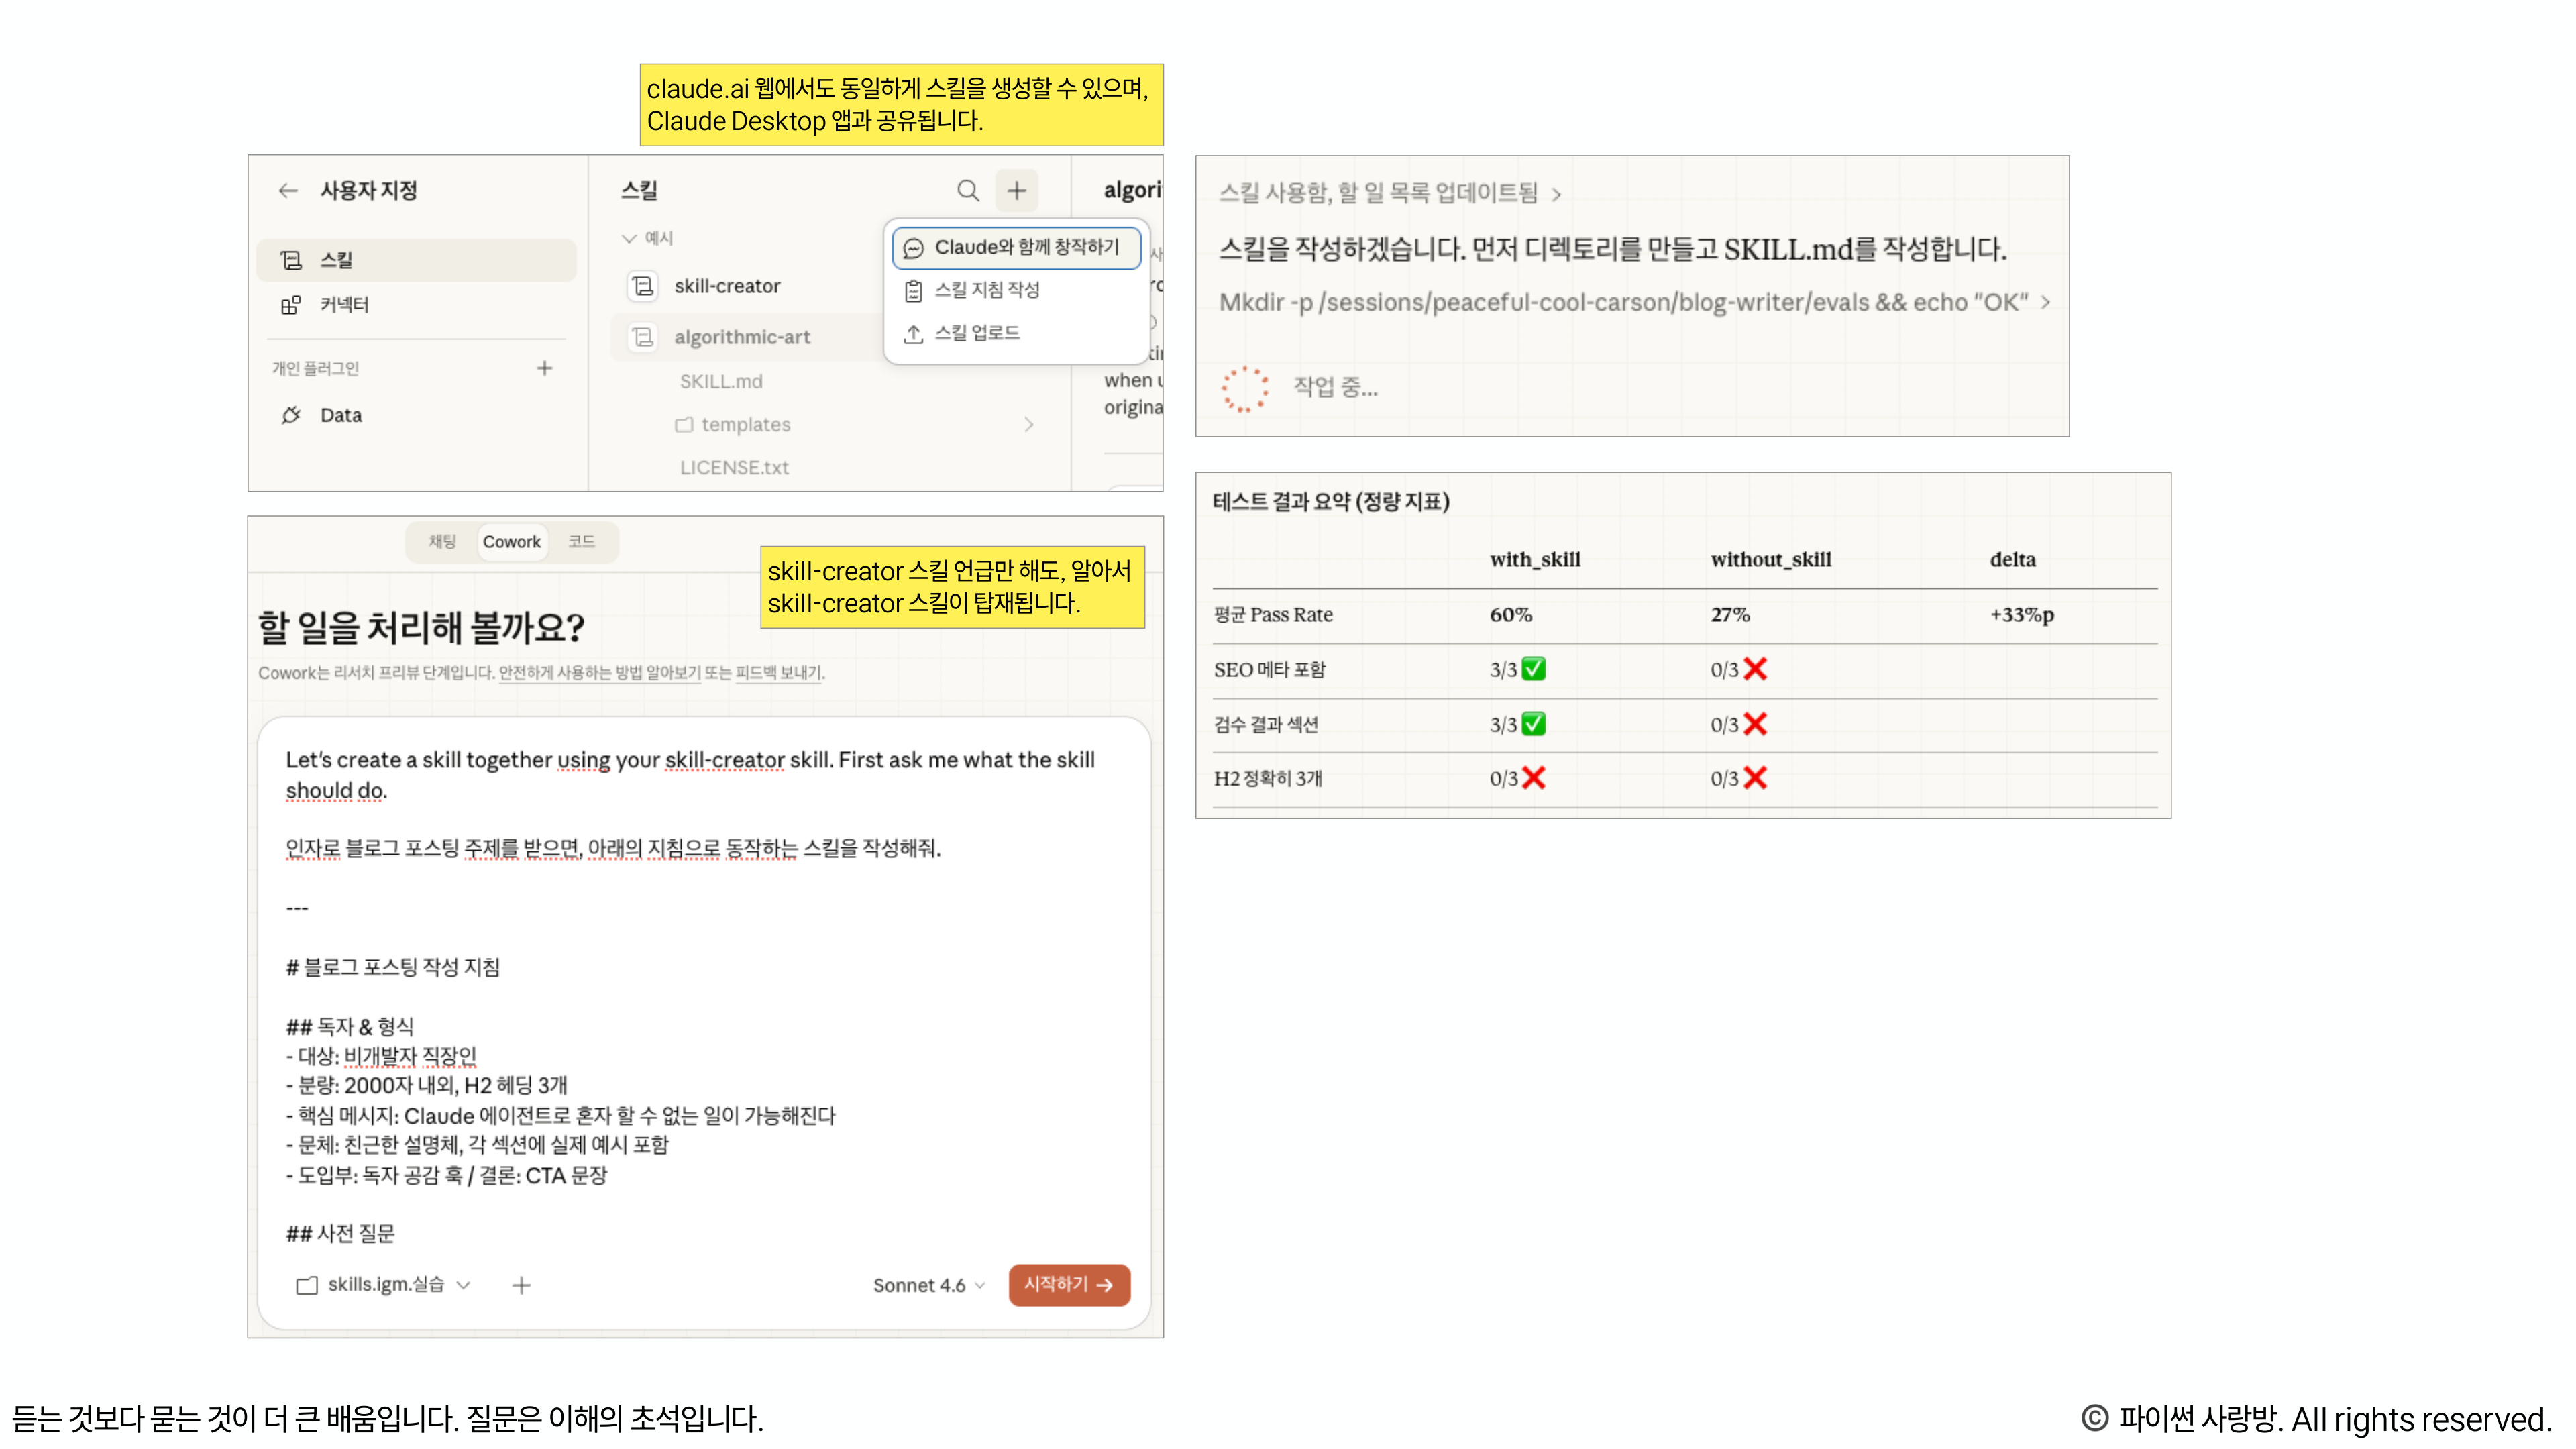Select the LICENSE.txt file

734,467
